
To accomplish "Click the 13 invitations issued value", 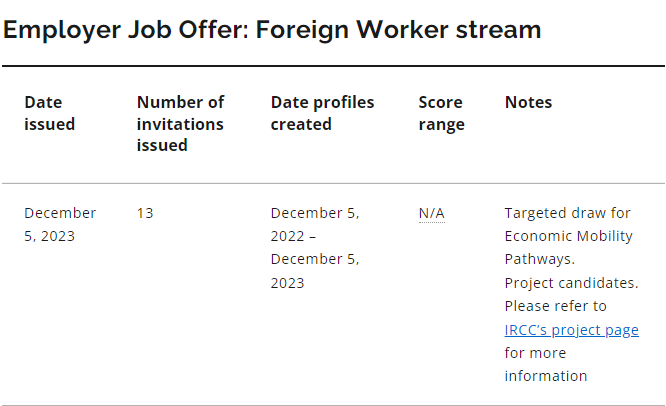I will 145,213.
